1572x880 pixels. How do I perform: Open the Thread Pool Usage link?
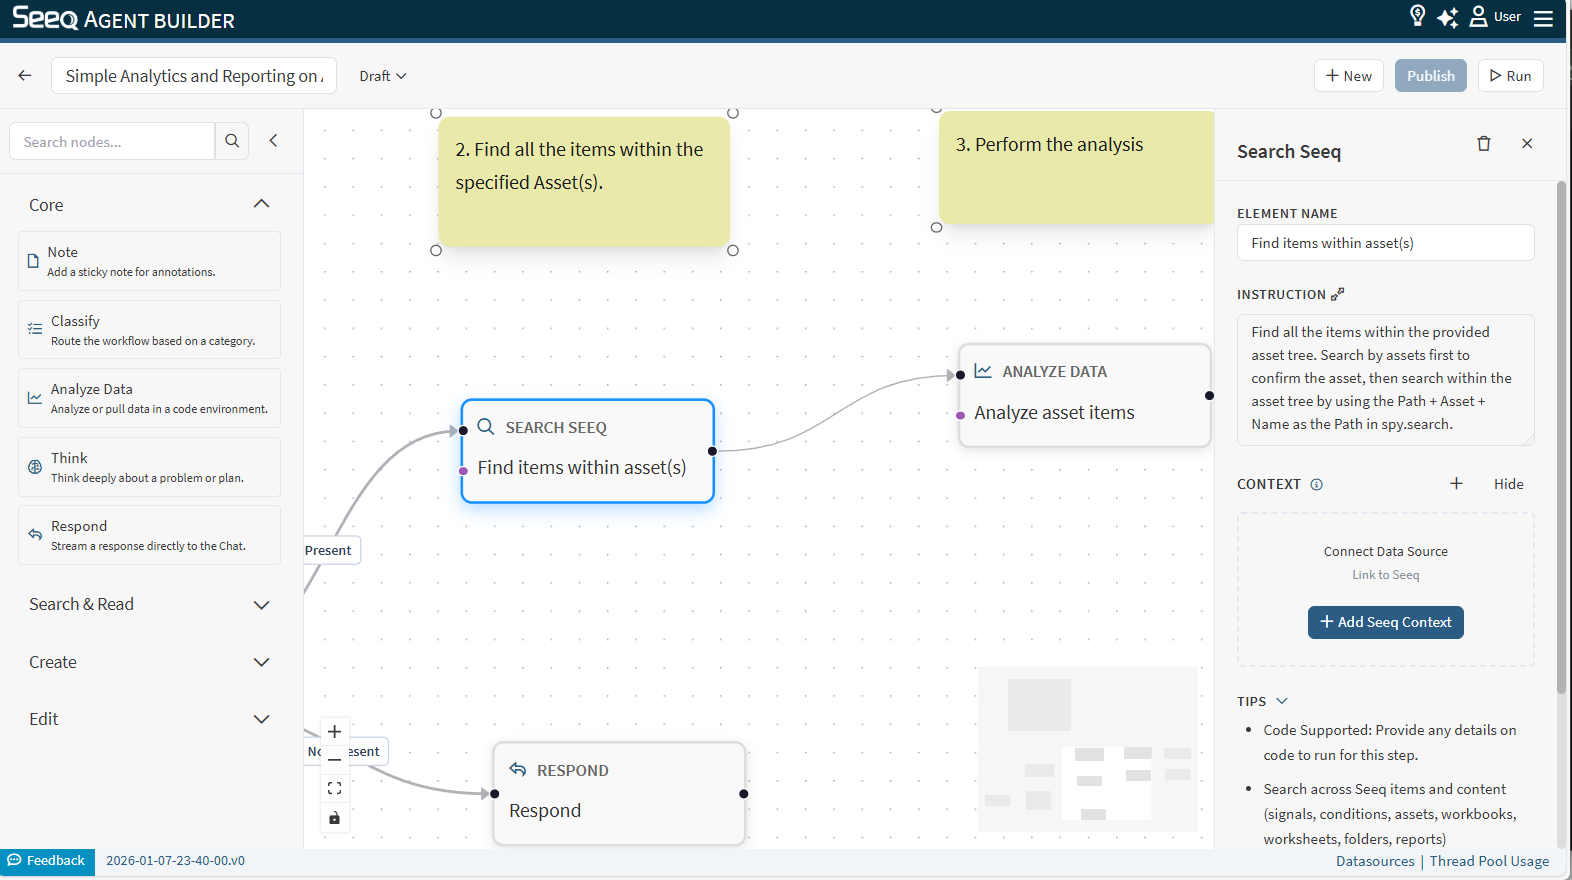point(1489,861)
